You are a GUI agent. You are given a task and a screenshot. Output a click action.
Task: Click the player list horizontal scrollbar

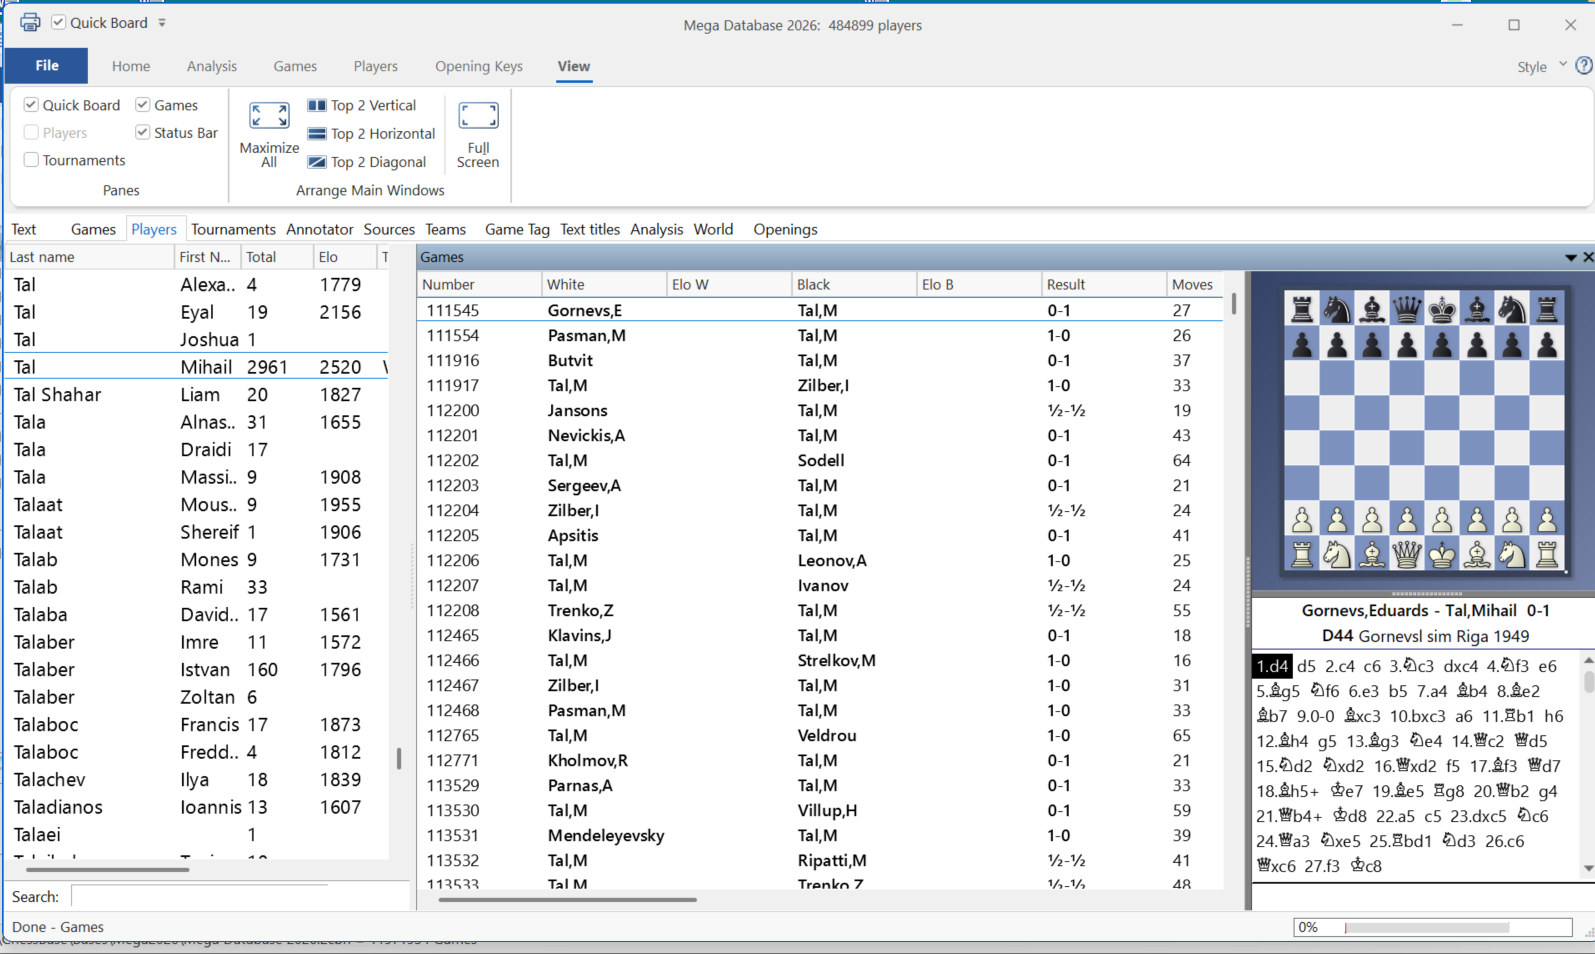pos(108,869)
